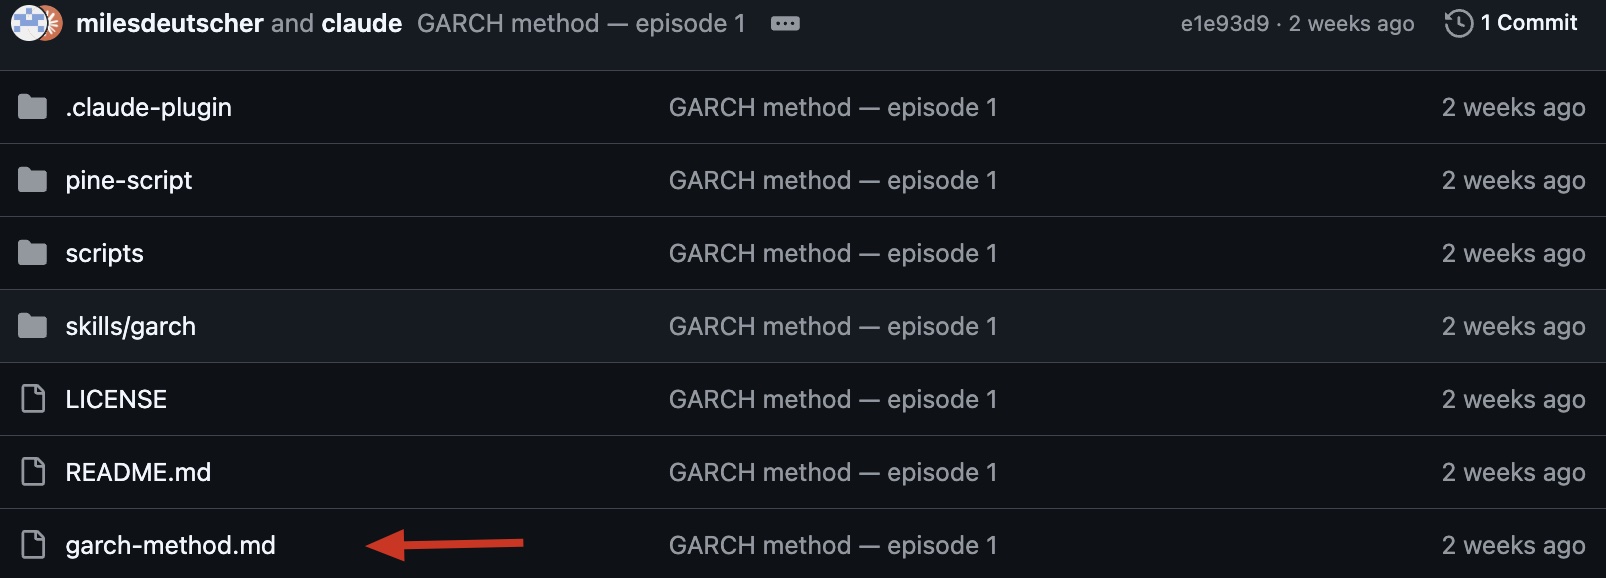Viewport: 1606px width, 578px height.
Task: Click the skills/garch folder icon
Action: [32, 326]
